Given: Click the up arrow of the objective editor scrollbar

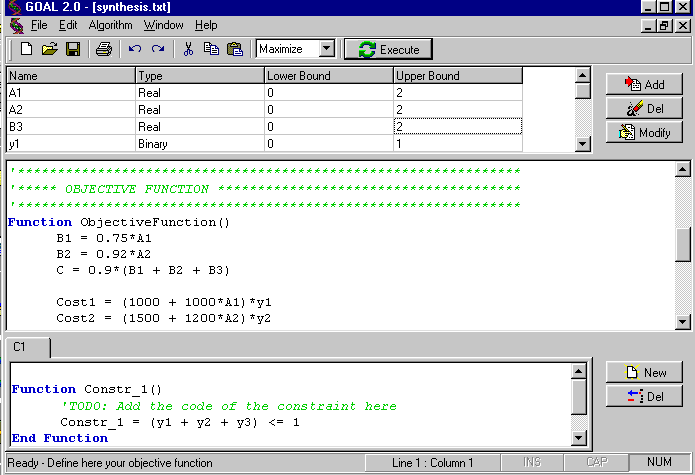Looking at the screenshot, I should click(683, 169).
